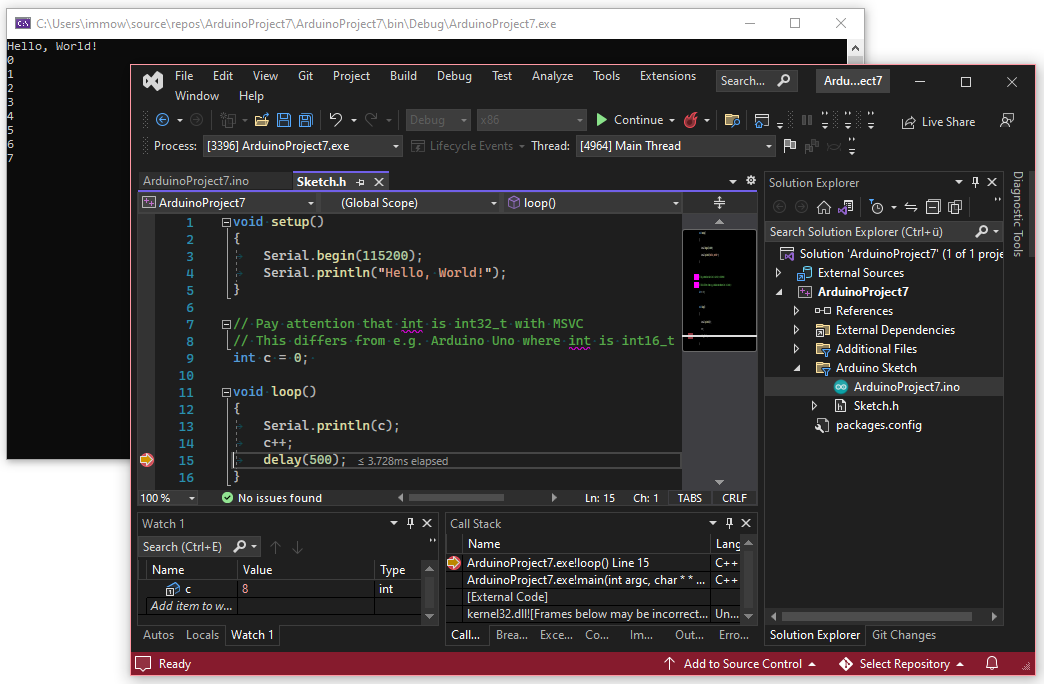Click the Navigate Backward arrow in toolbar
The image size is (1044, 684).
pyautogui.click(x=162, y=120)
